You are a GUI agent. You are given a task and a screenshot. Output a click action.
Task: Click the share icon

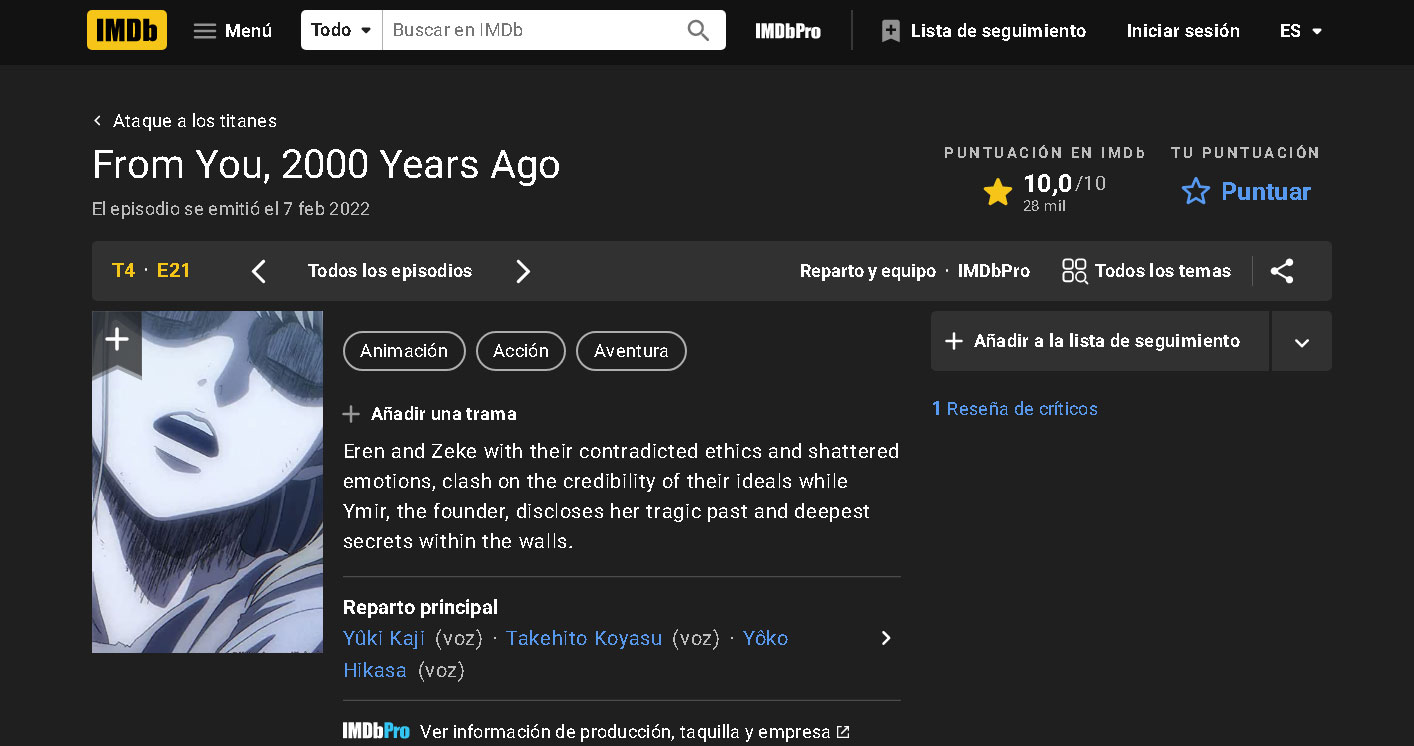(1282, 271)
